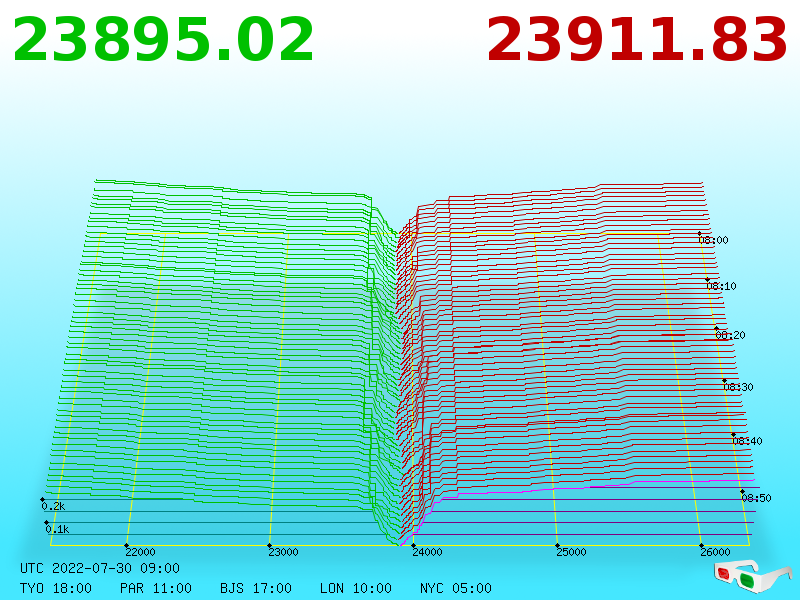Click the 0.1k depth axis label
The width and height of the screenshot is (800, 600).
[57, 529]
